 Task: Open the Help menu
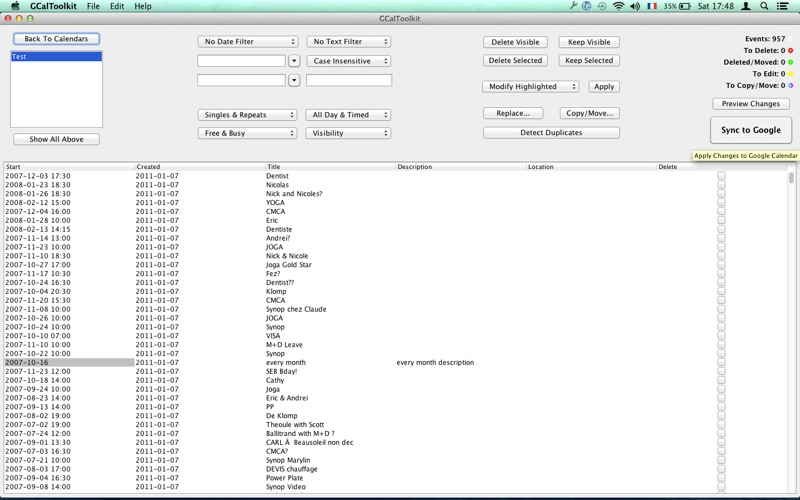point(143,6)
